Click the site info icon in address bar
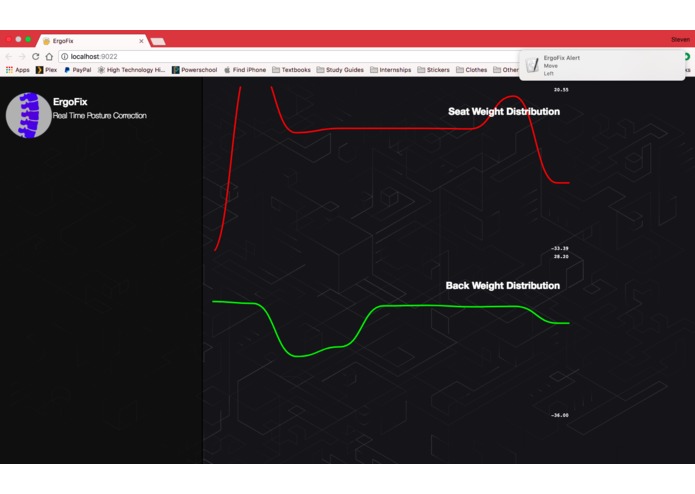Screen dimensions: 695x494 pos(65,57)
